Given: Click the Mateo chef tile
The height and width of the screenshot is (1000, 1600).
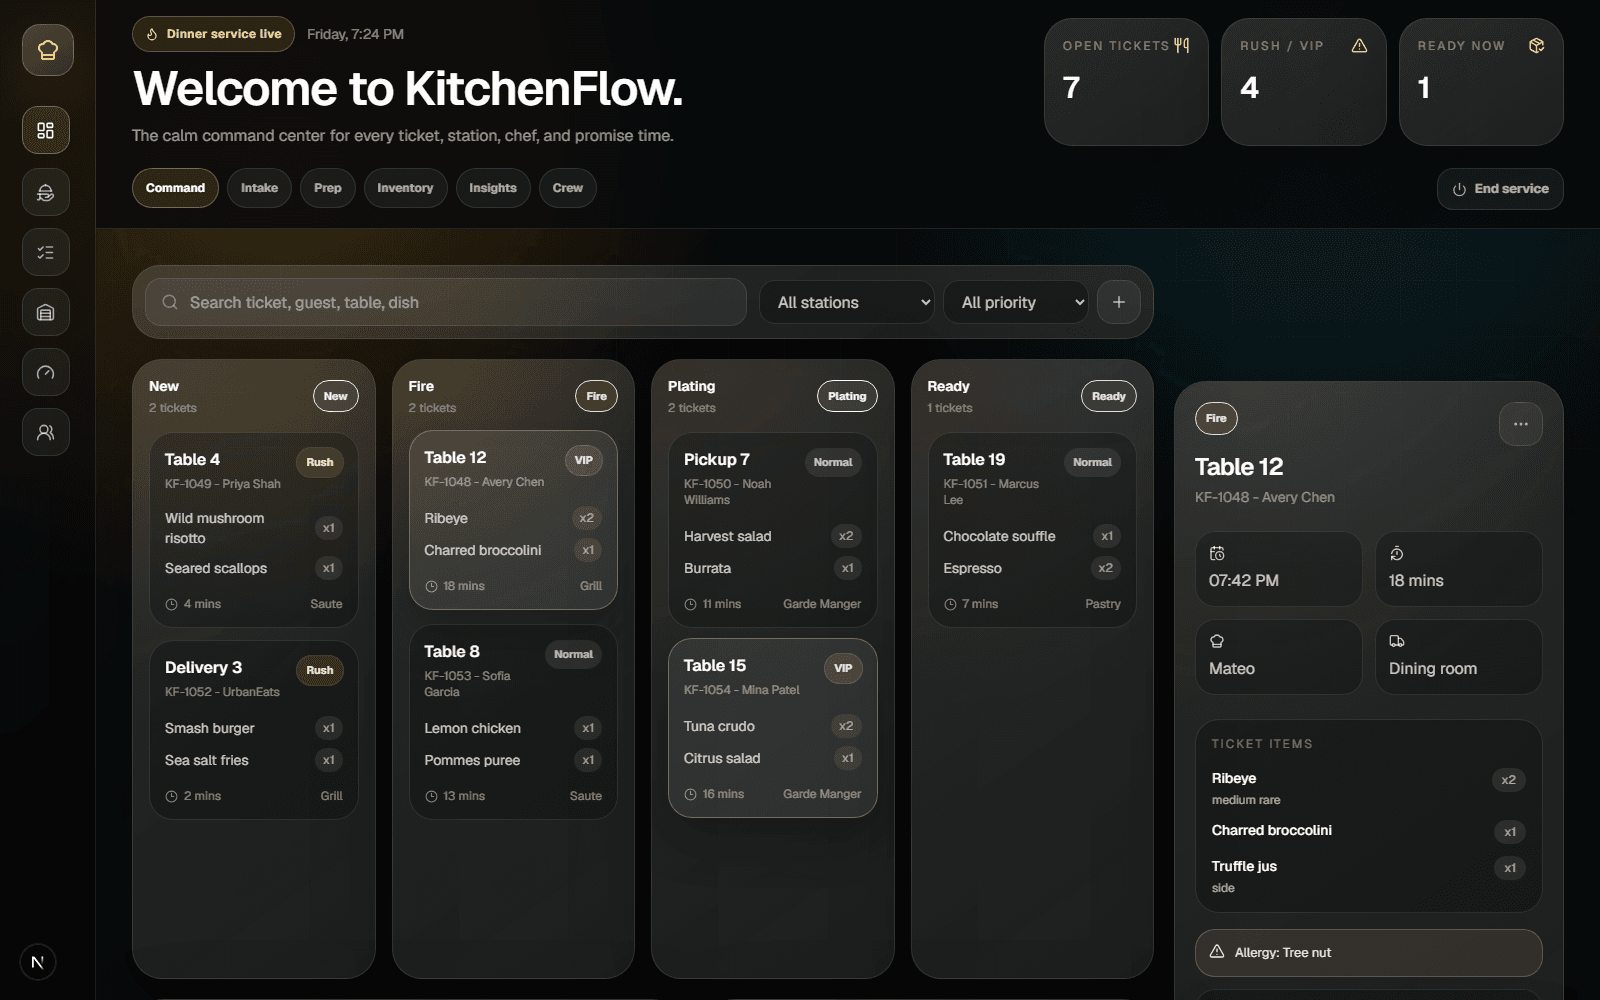Looking at the screenshot, I should coord(1278,657).
